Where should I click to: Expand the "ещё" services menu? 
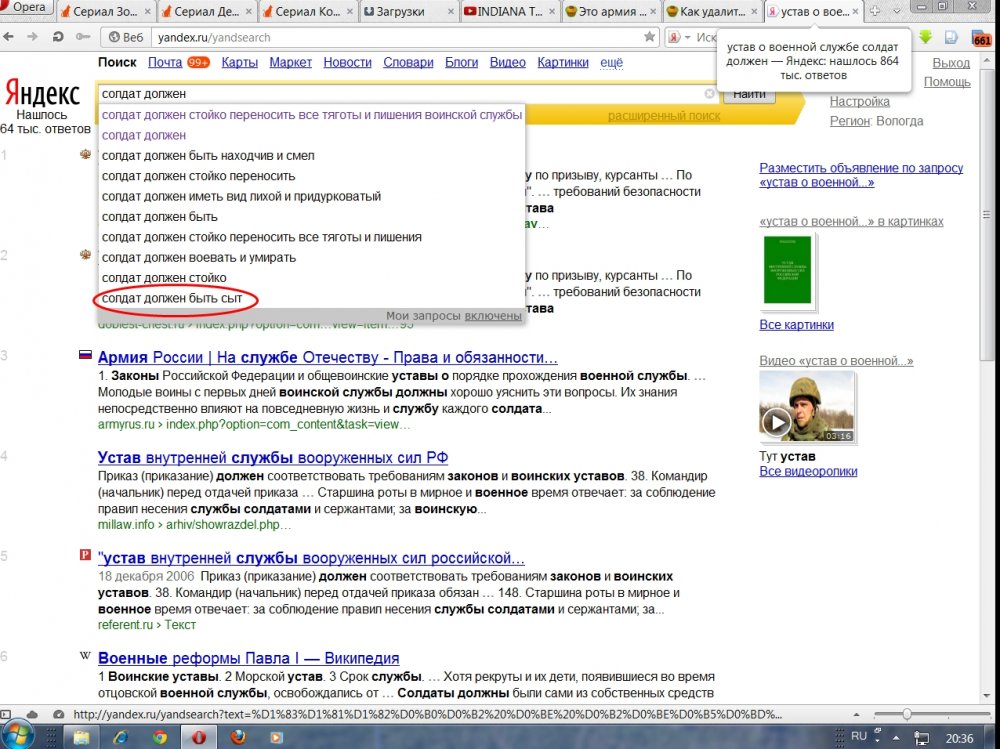(611, 62)
